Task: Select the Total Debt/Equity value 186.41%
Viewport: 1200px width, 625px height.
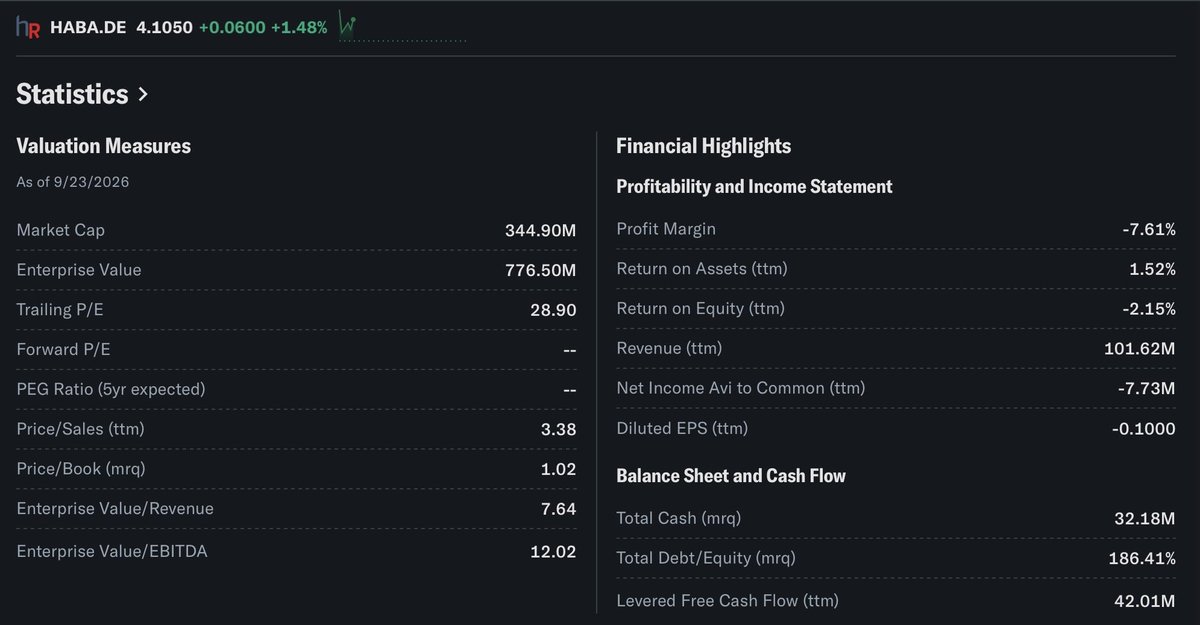Action: tap(1142, 559)
